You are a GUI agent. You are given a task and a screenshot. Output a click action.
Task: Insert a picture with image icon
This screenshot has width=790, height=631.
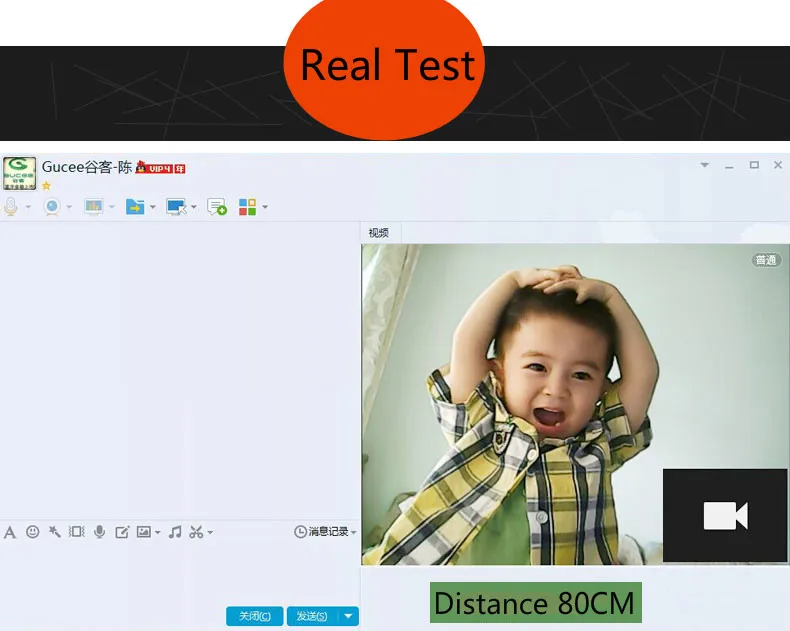tap(144, 532)
